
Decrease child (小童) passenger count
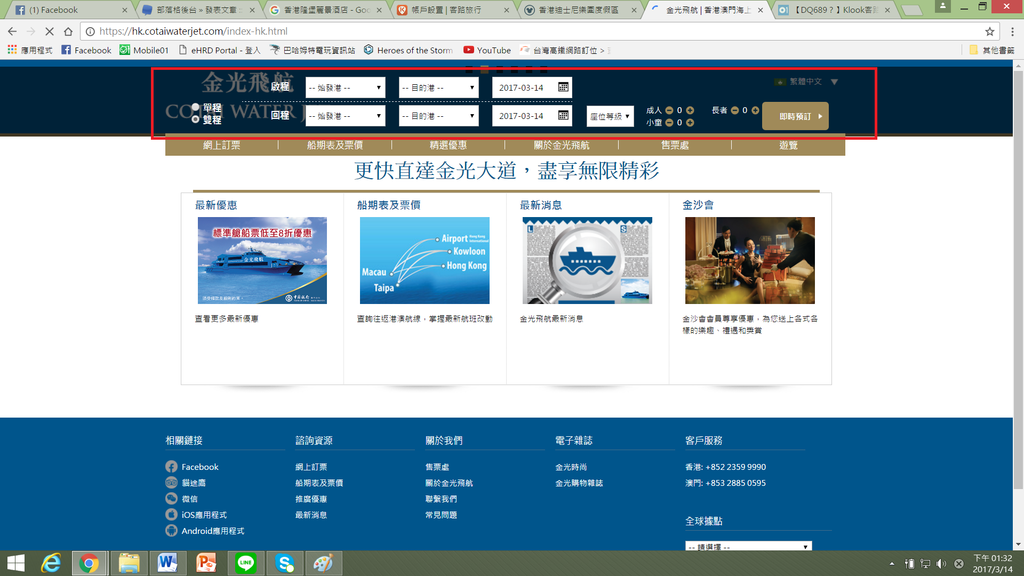tap(669, 122)
